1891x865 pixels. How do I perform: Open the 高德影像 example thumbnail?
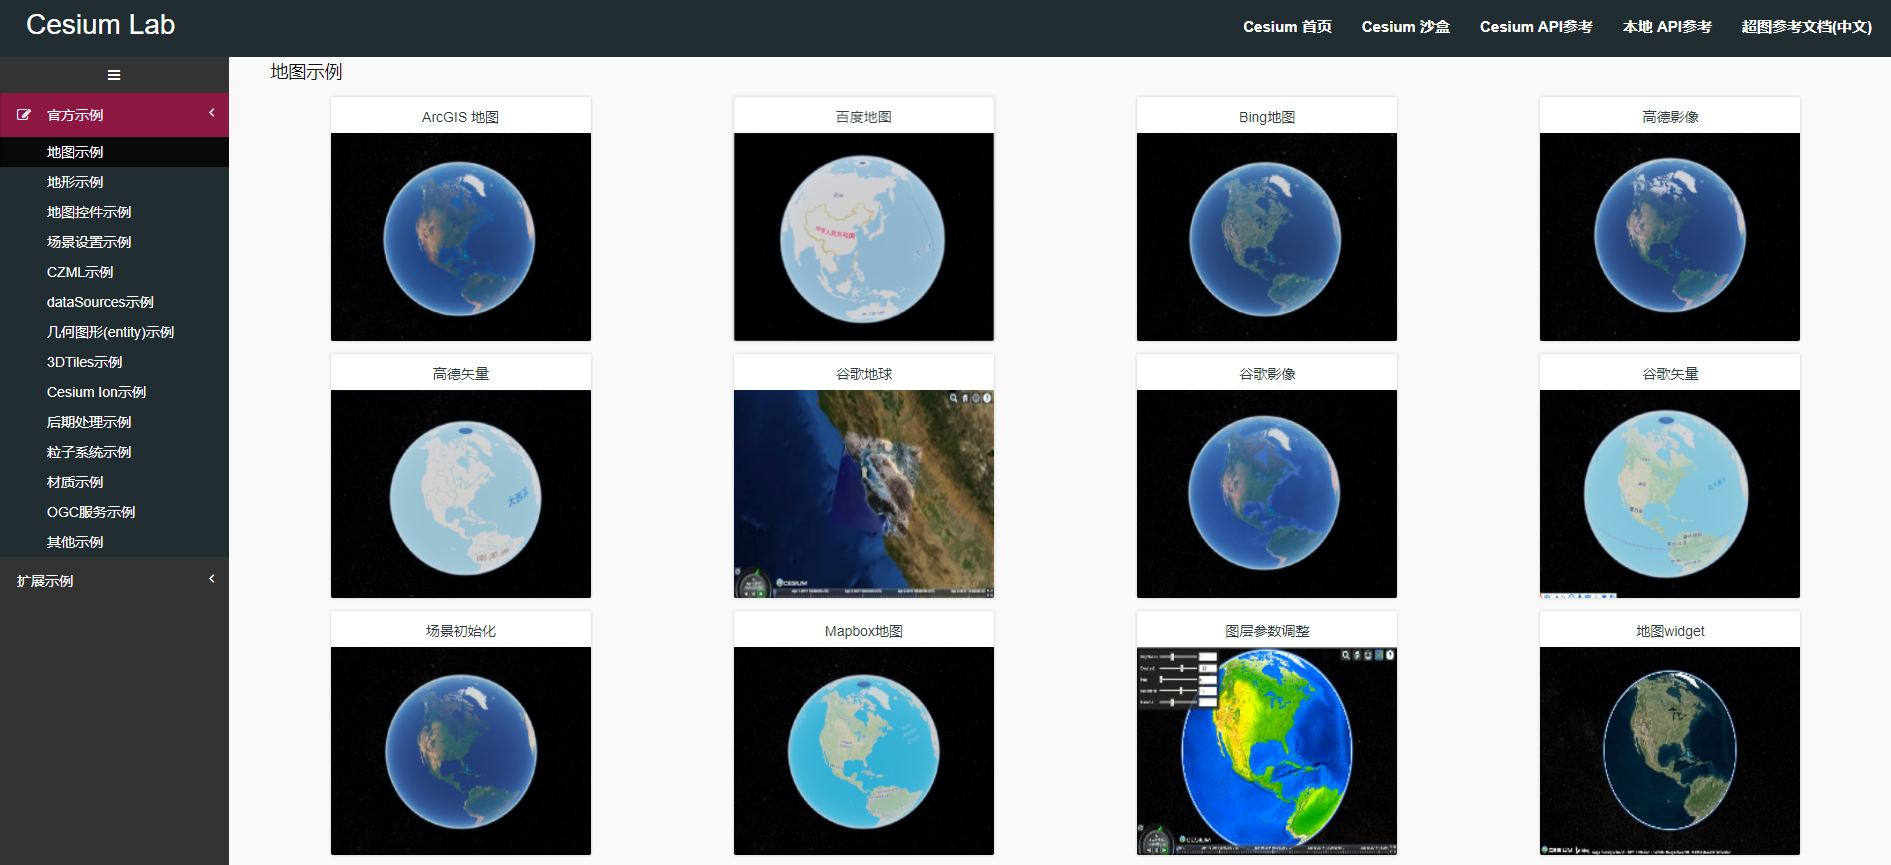tap(1670, 237)
